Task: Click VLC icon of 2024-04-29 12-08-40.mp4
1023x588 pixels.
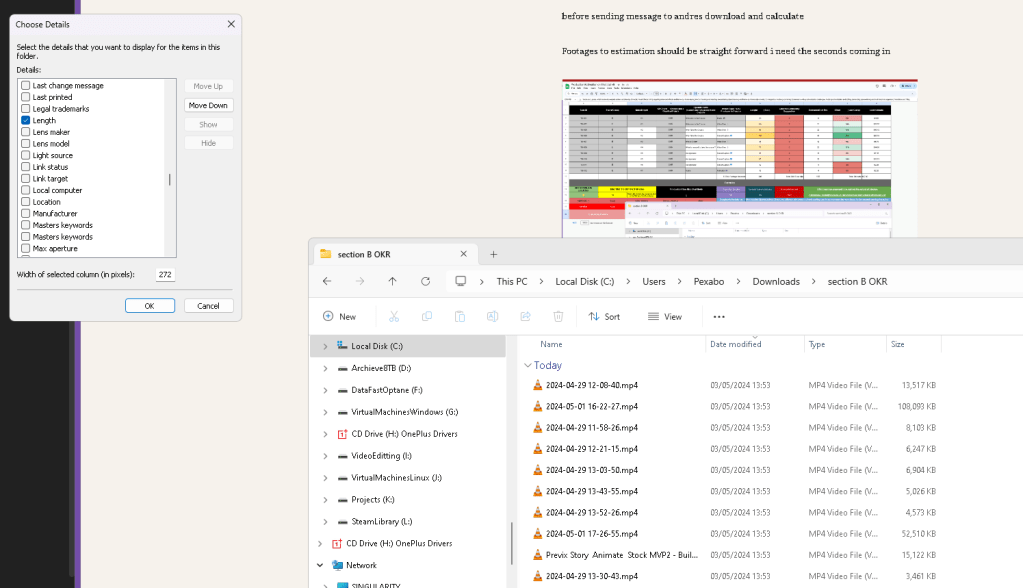Action: [x=538, y=385]
